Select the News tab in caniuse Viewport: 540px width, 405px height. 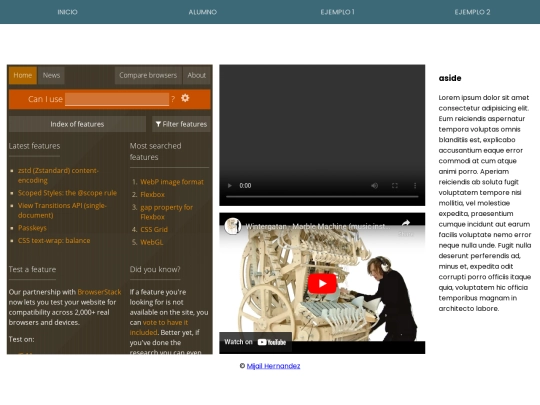click(51, 75)
